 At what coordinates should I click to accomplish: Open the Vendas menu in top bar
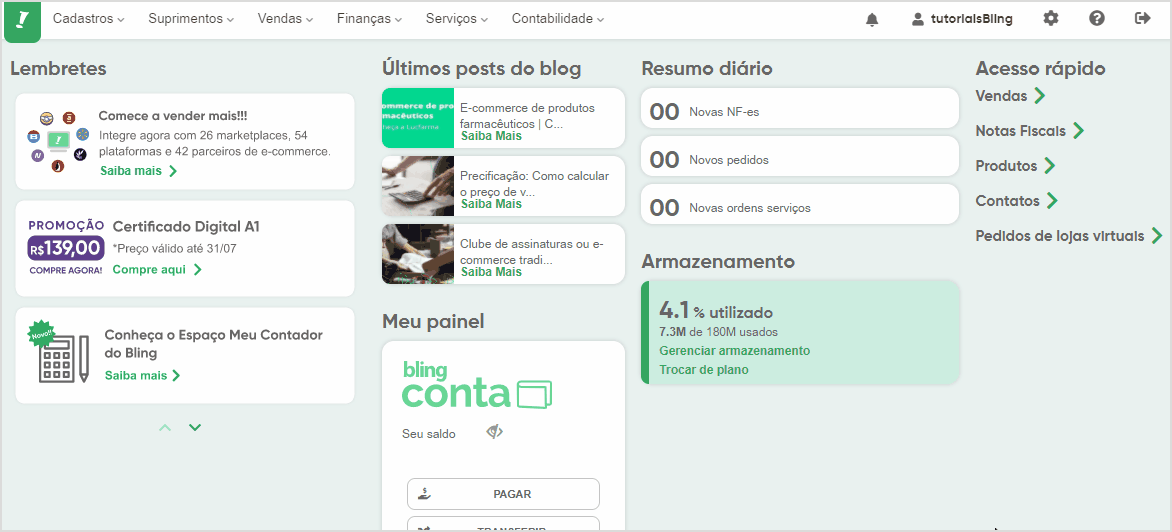(286, 19)
